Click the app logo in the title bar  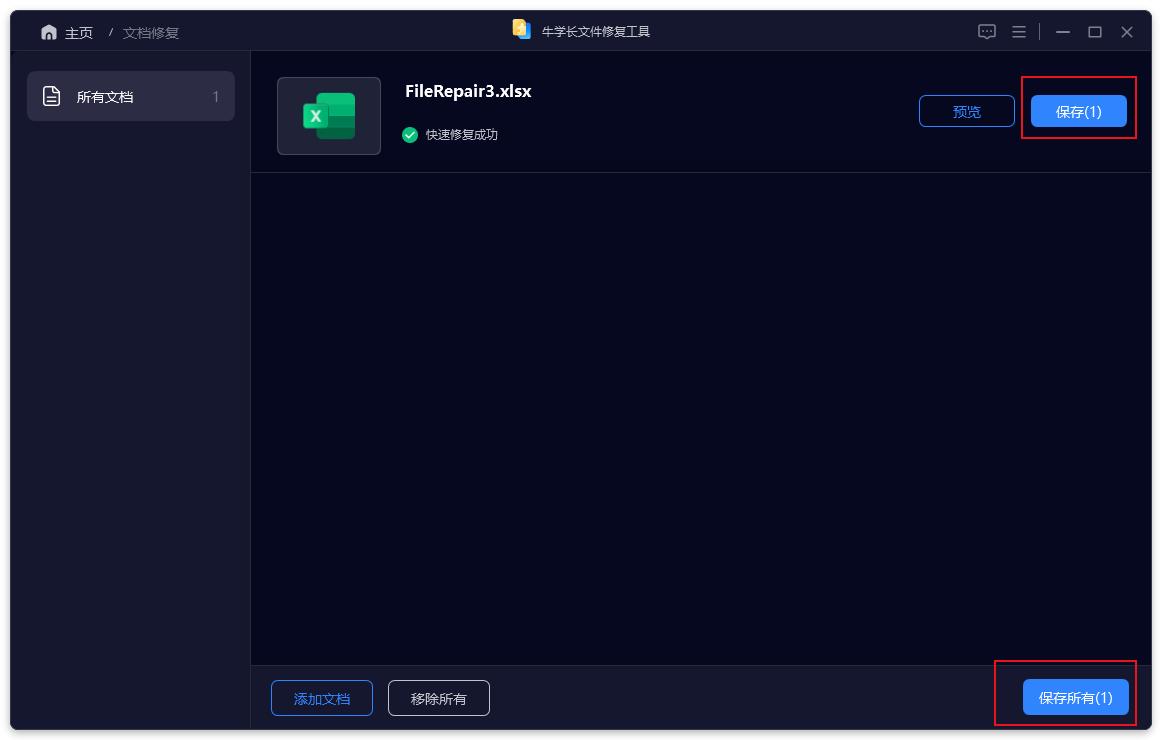click(x=520, y=29)
